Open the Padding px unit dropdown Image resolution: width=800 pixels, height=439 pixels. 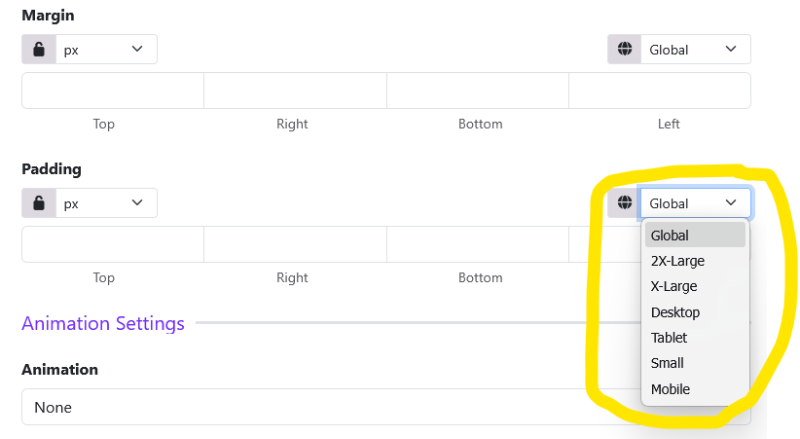tap(106, 204)
